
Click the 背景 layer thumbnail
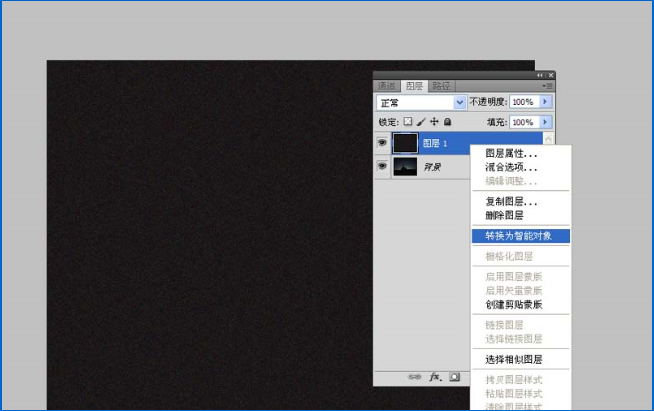[405, 166]
